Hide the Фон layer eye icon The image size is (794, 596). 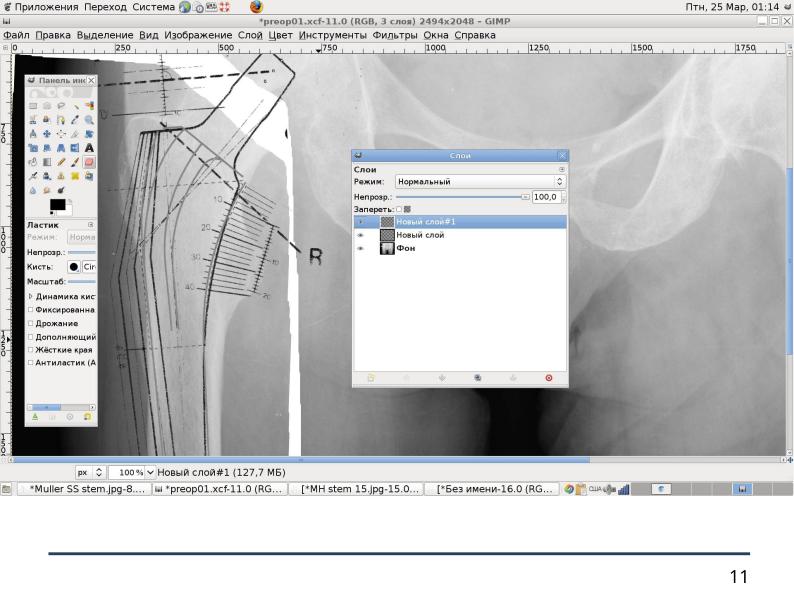coord(360,248)
